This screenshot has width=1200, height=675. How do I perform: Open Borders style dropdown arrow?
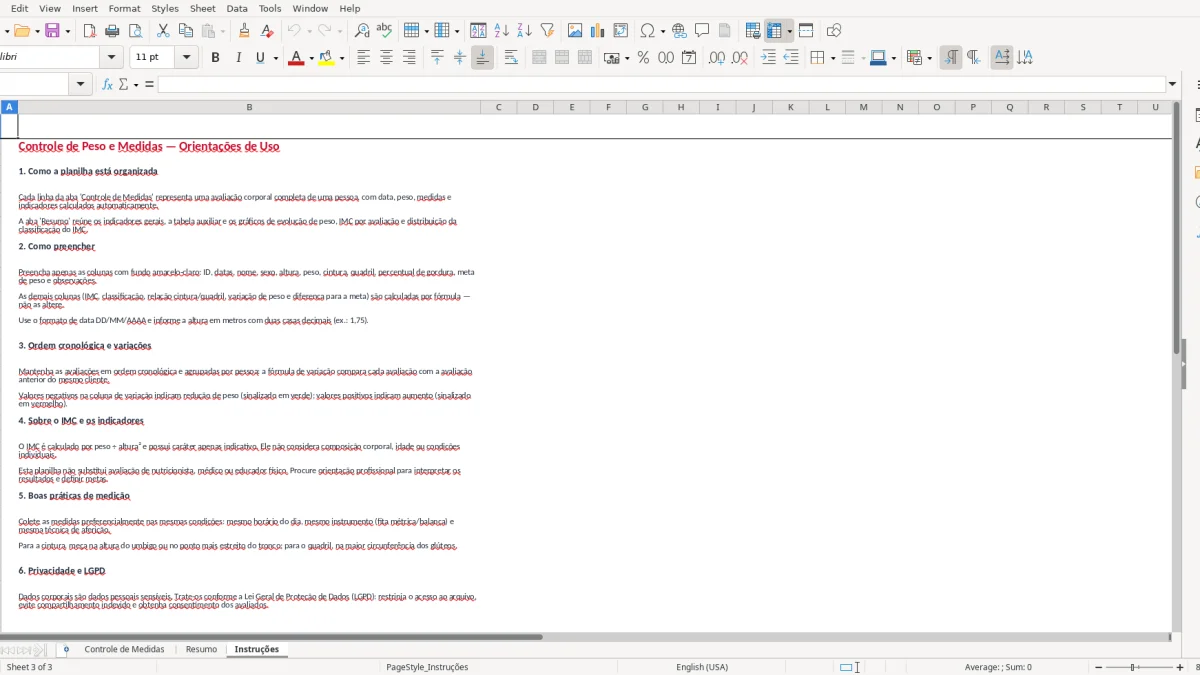(x=832, y=58)
